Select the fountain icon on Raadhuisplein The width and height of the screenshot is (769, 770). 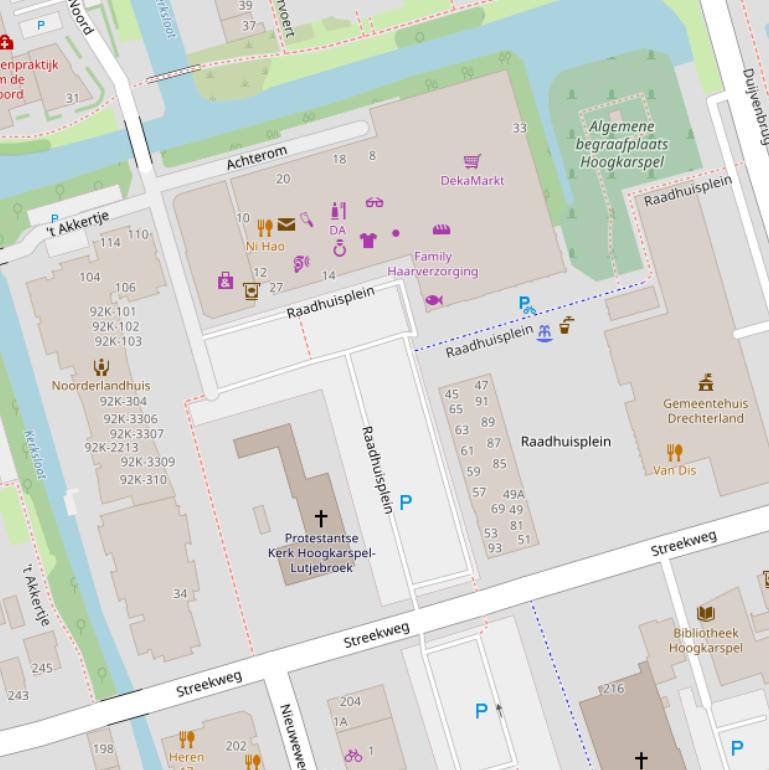[544, 333]
